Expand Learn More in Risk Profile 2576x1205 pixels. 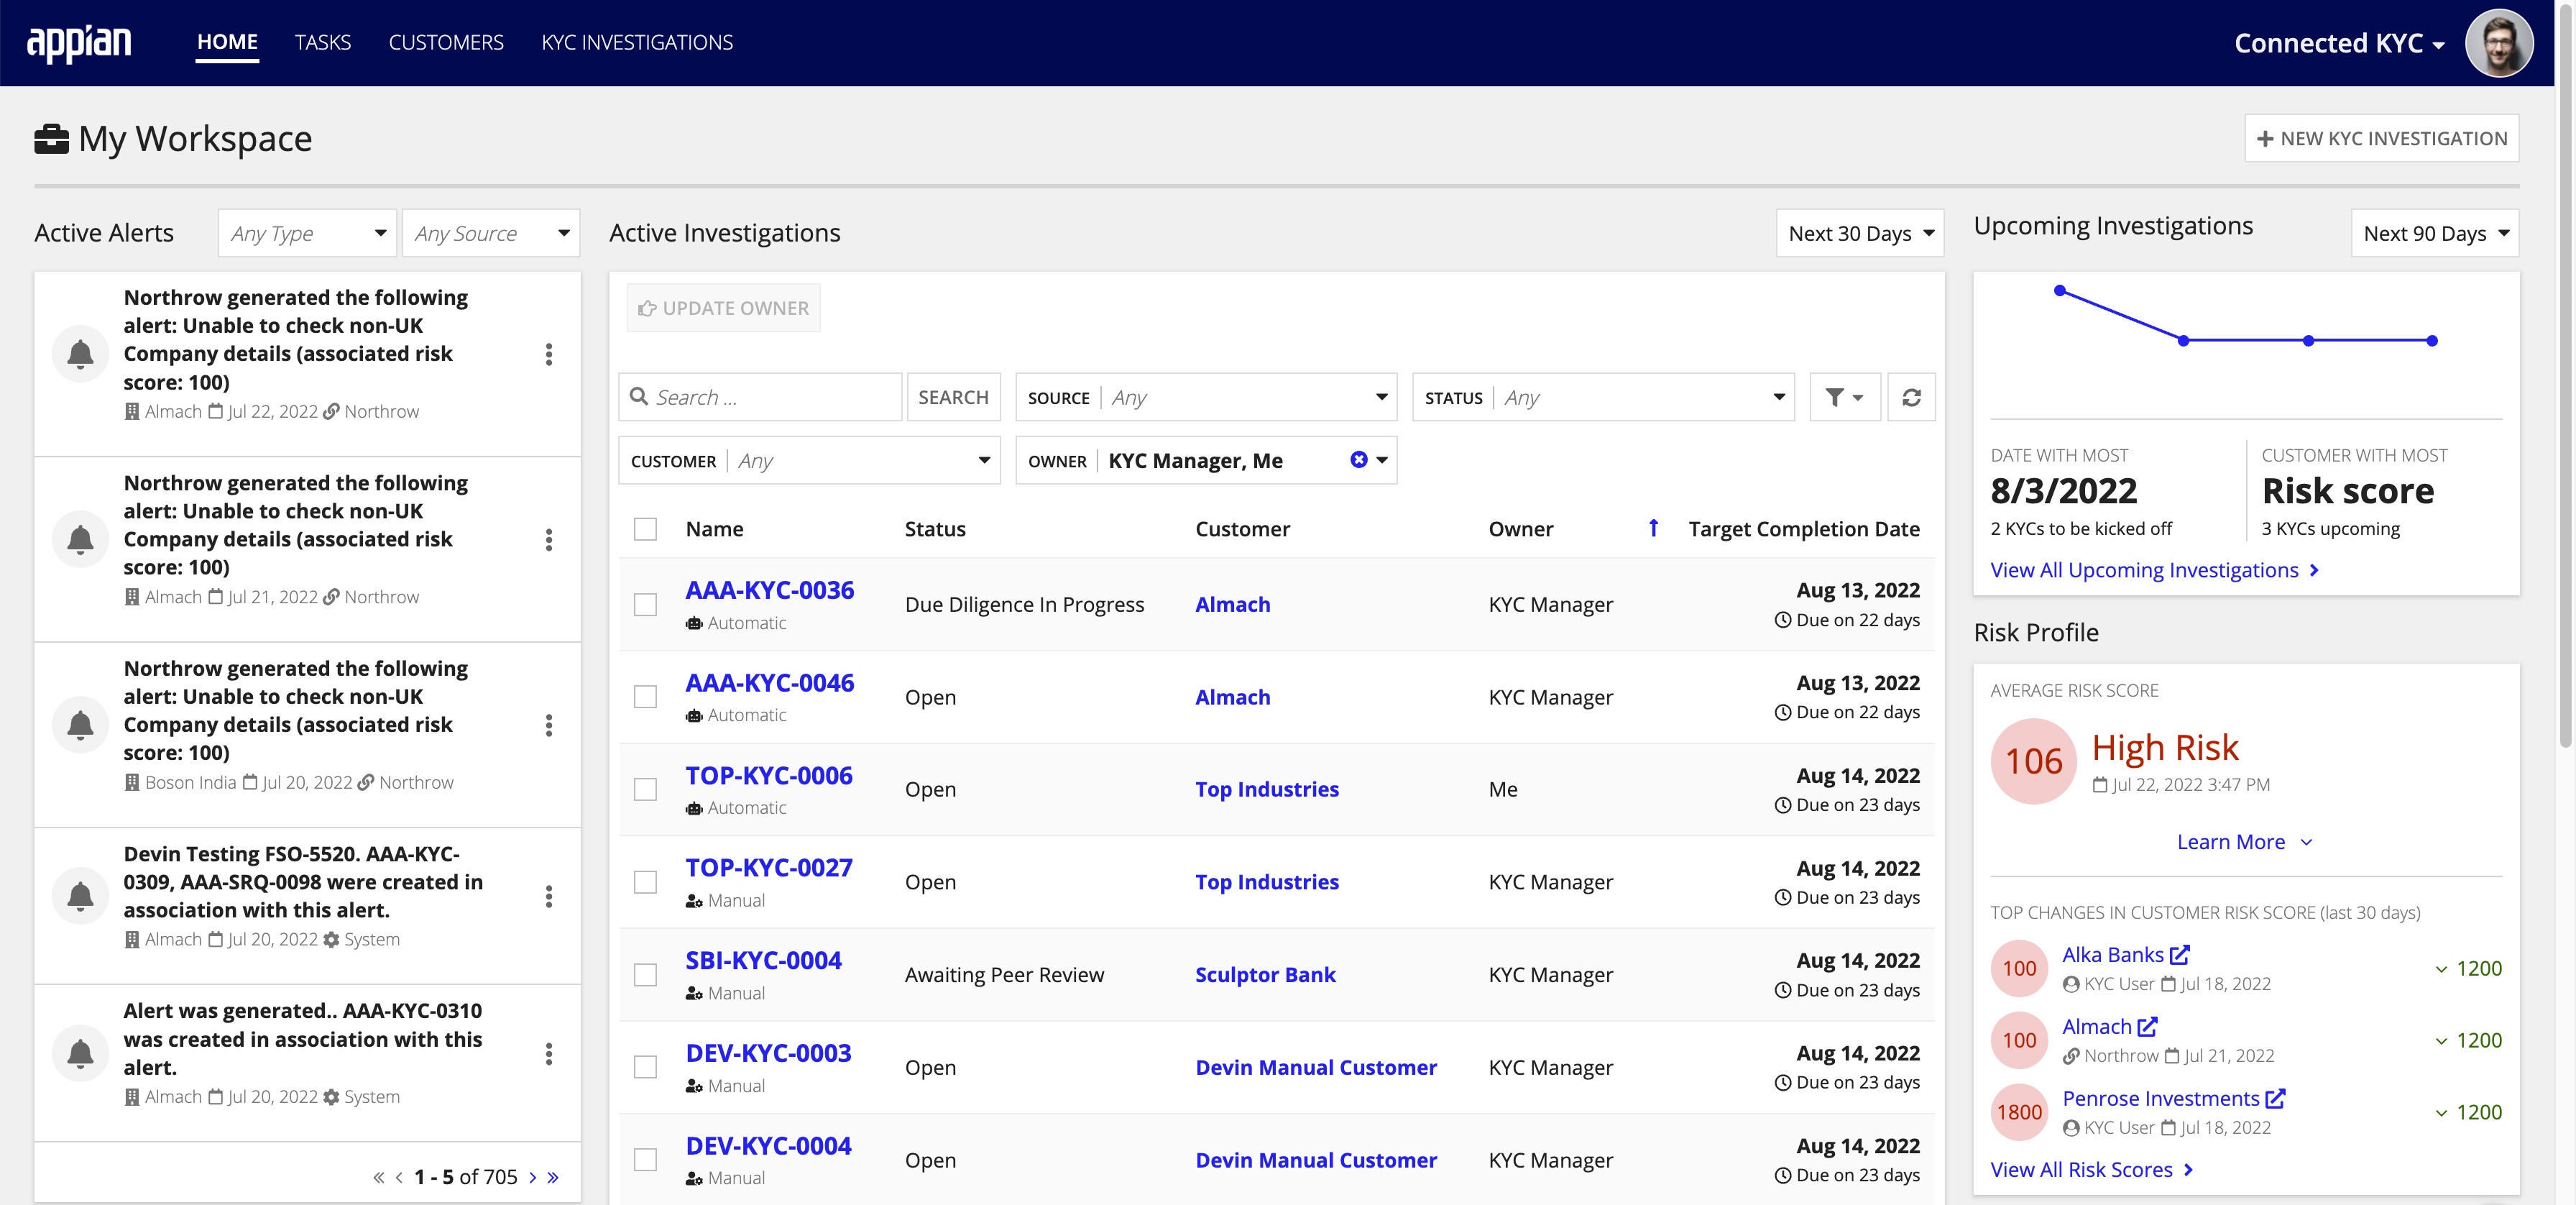coord(2244,842)
